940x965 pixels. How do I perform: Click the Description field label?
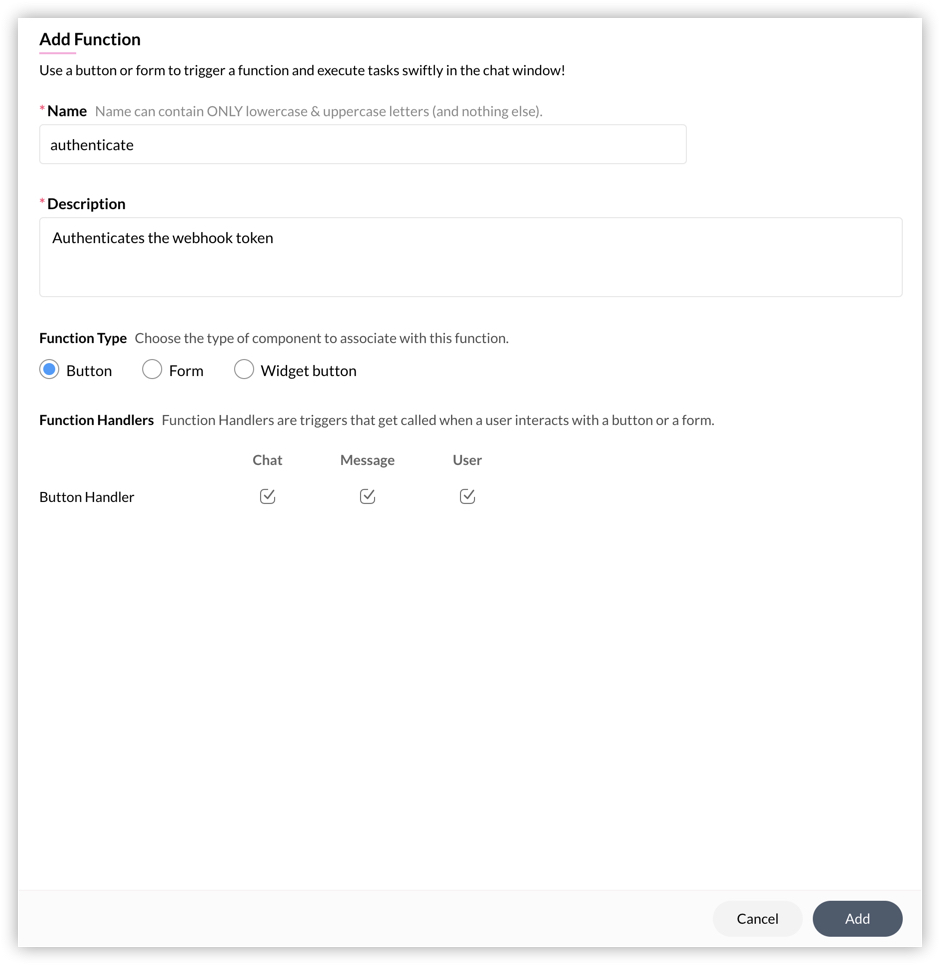86,204
